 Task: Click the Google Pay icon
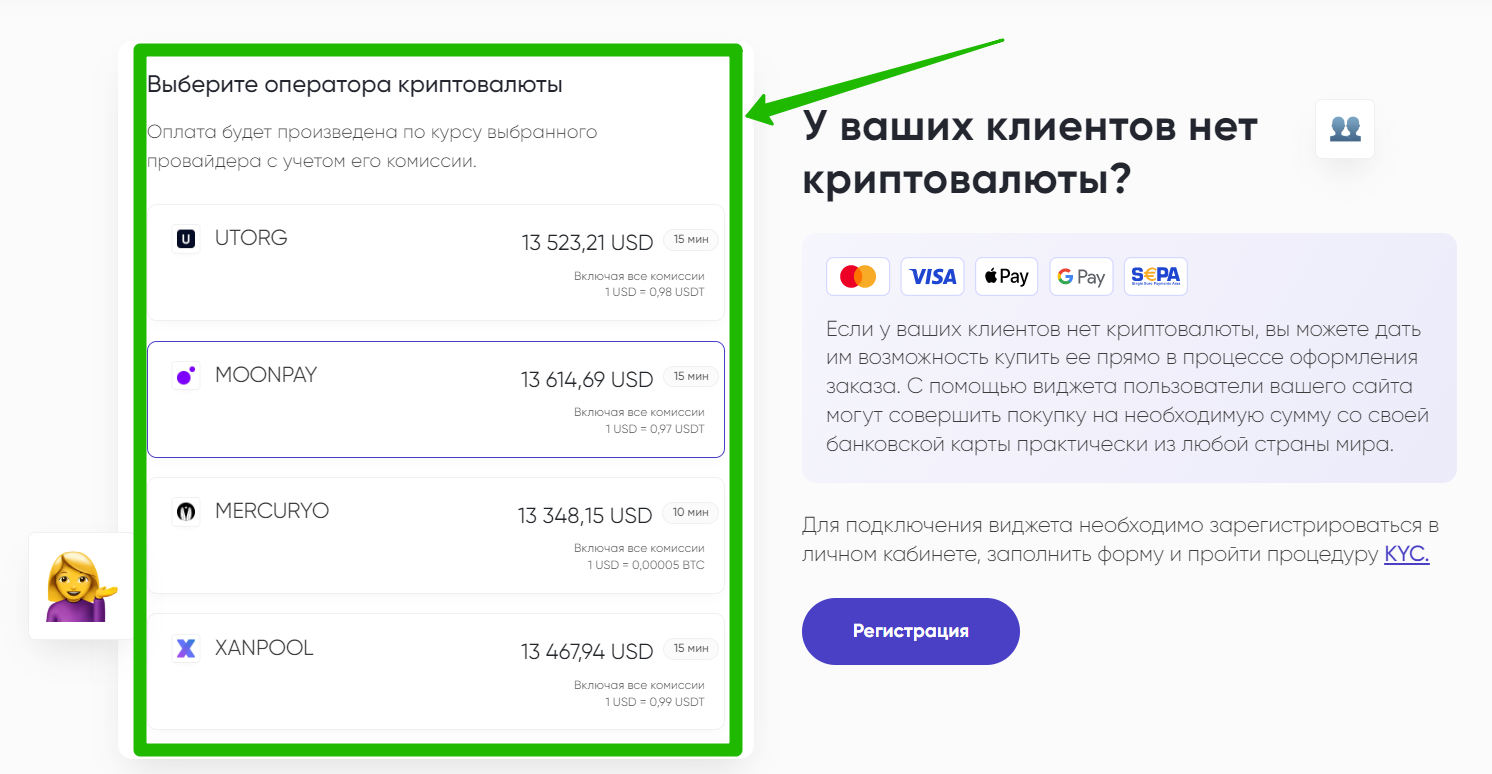pos(1081,277)
